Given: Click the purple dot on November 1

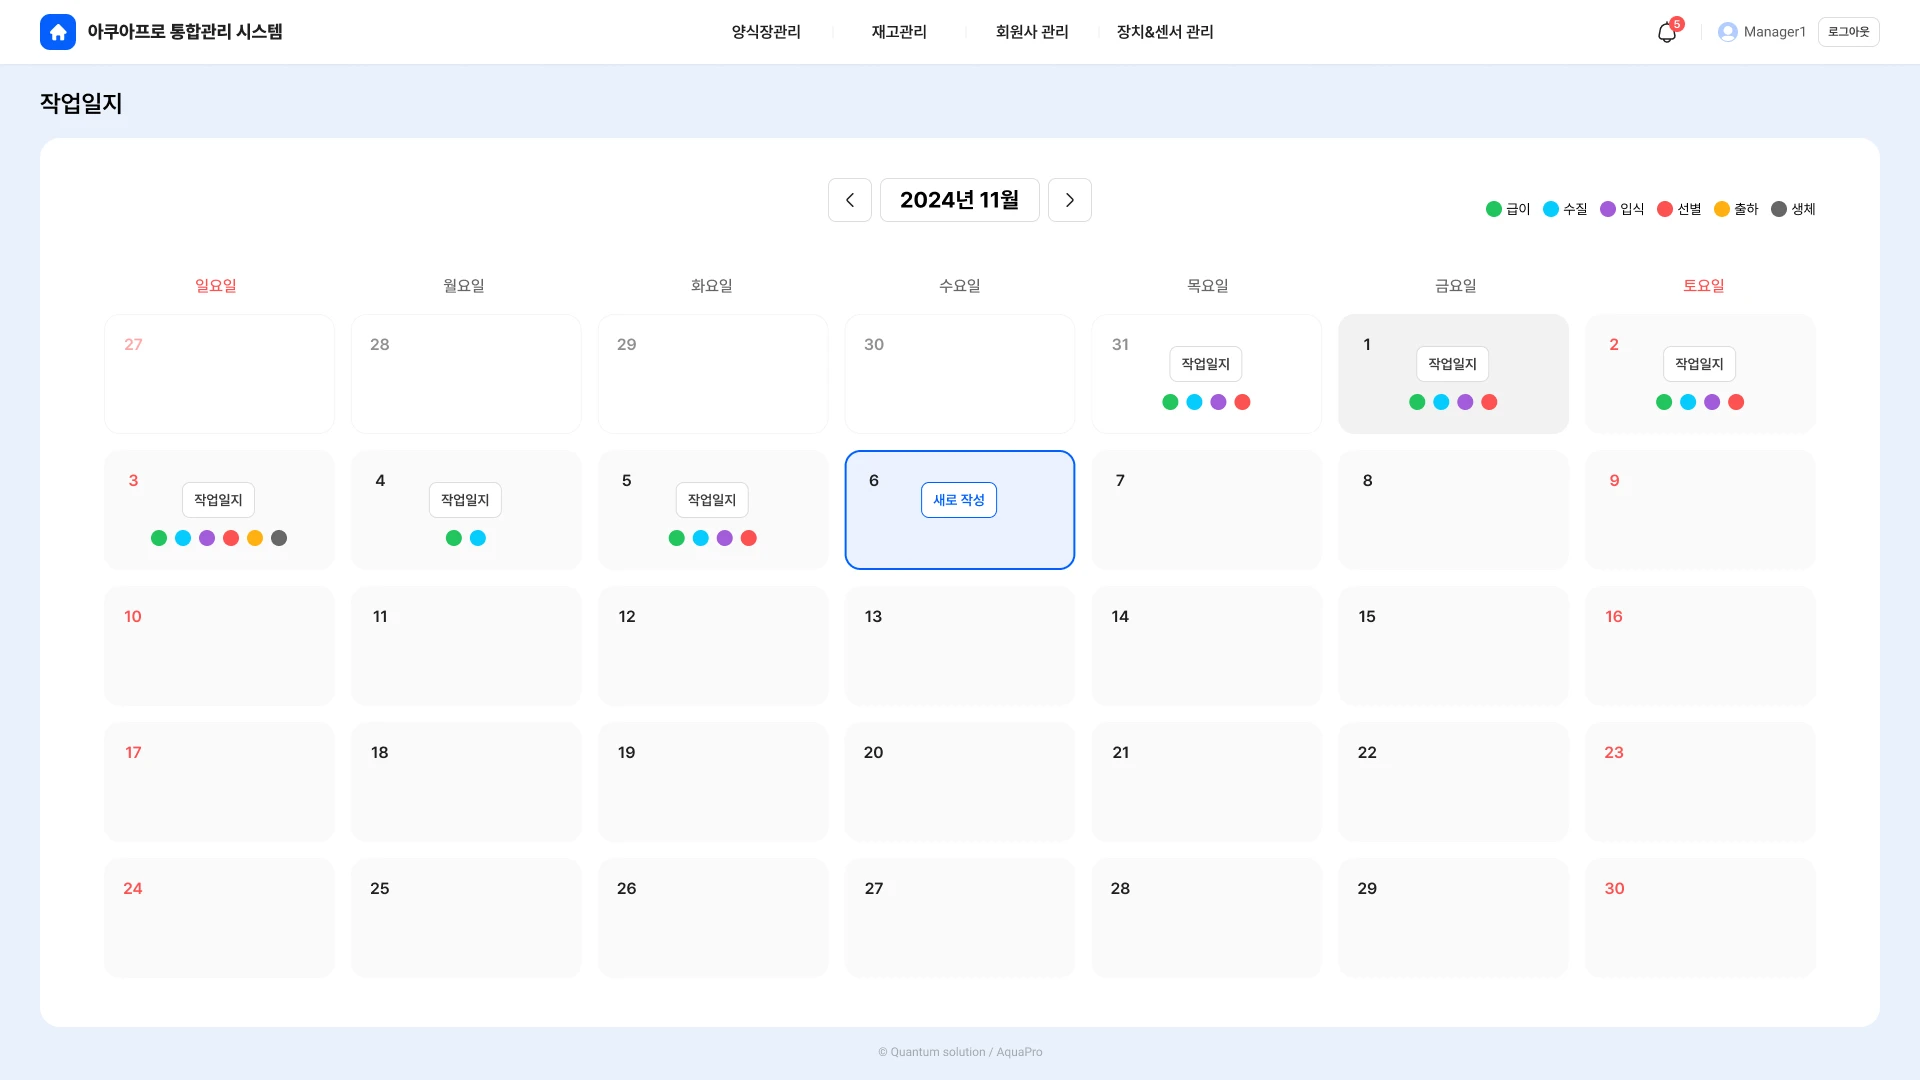Looking at the screenshot, I should click(1465, 402).
